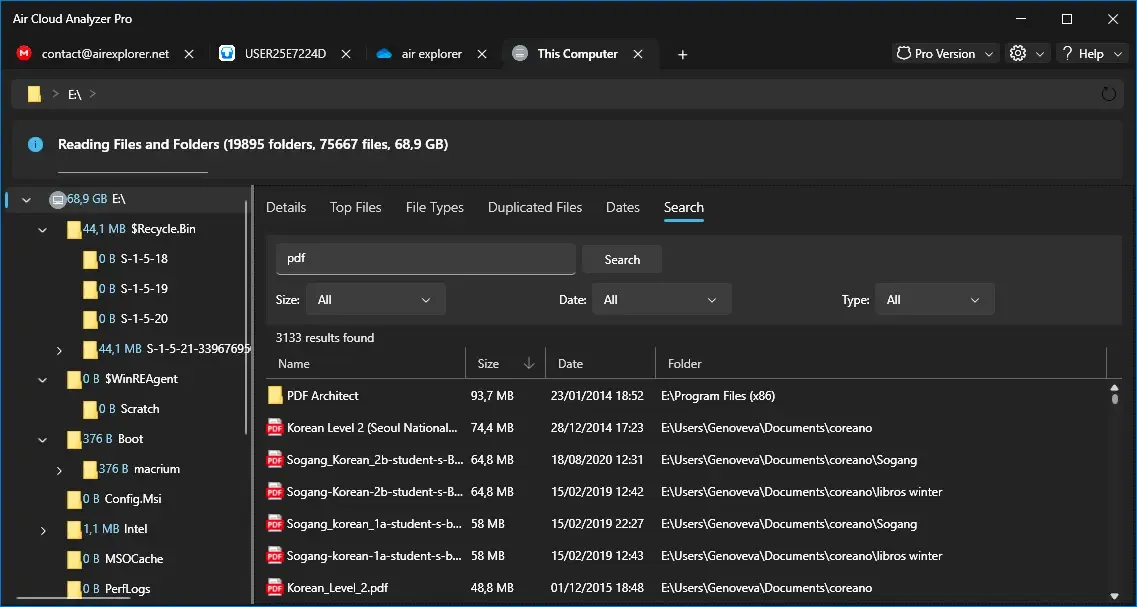Image resolution: width=1137 pixels, height=607 pixels.
Task: Open the Date filter dropdown
Action: [661, 300]
